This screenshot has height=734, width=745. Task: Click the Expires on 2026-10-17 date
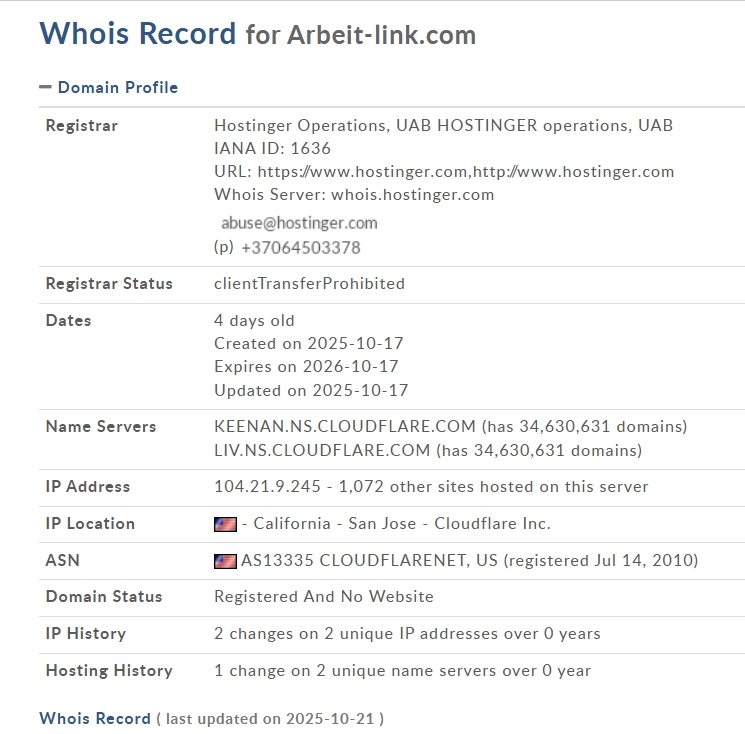[x=306, y=367]
